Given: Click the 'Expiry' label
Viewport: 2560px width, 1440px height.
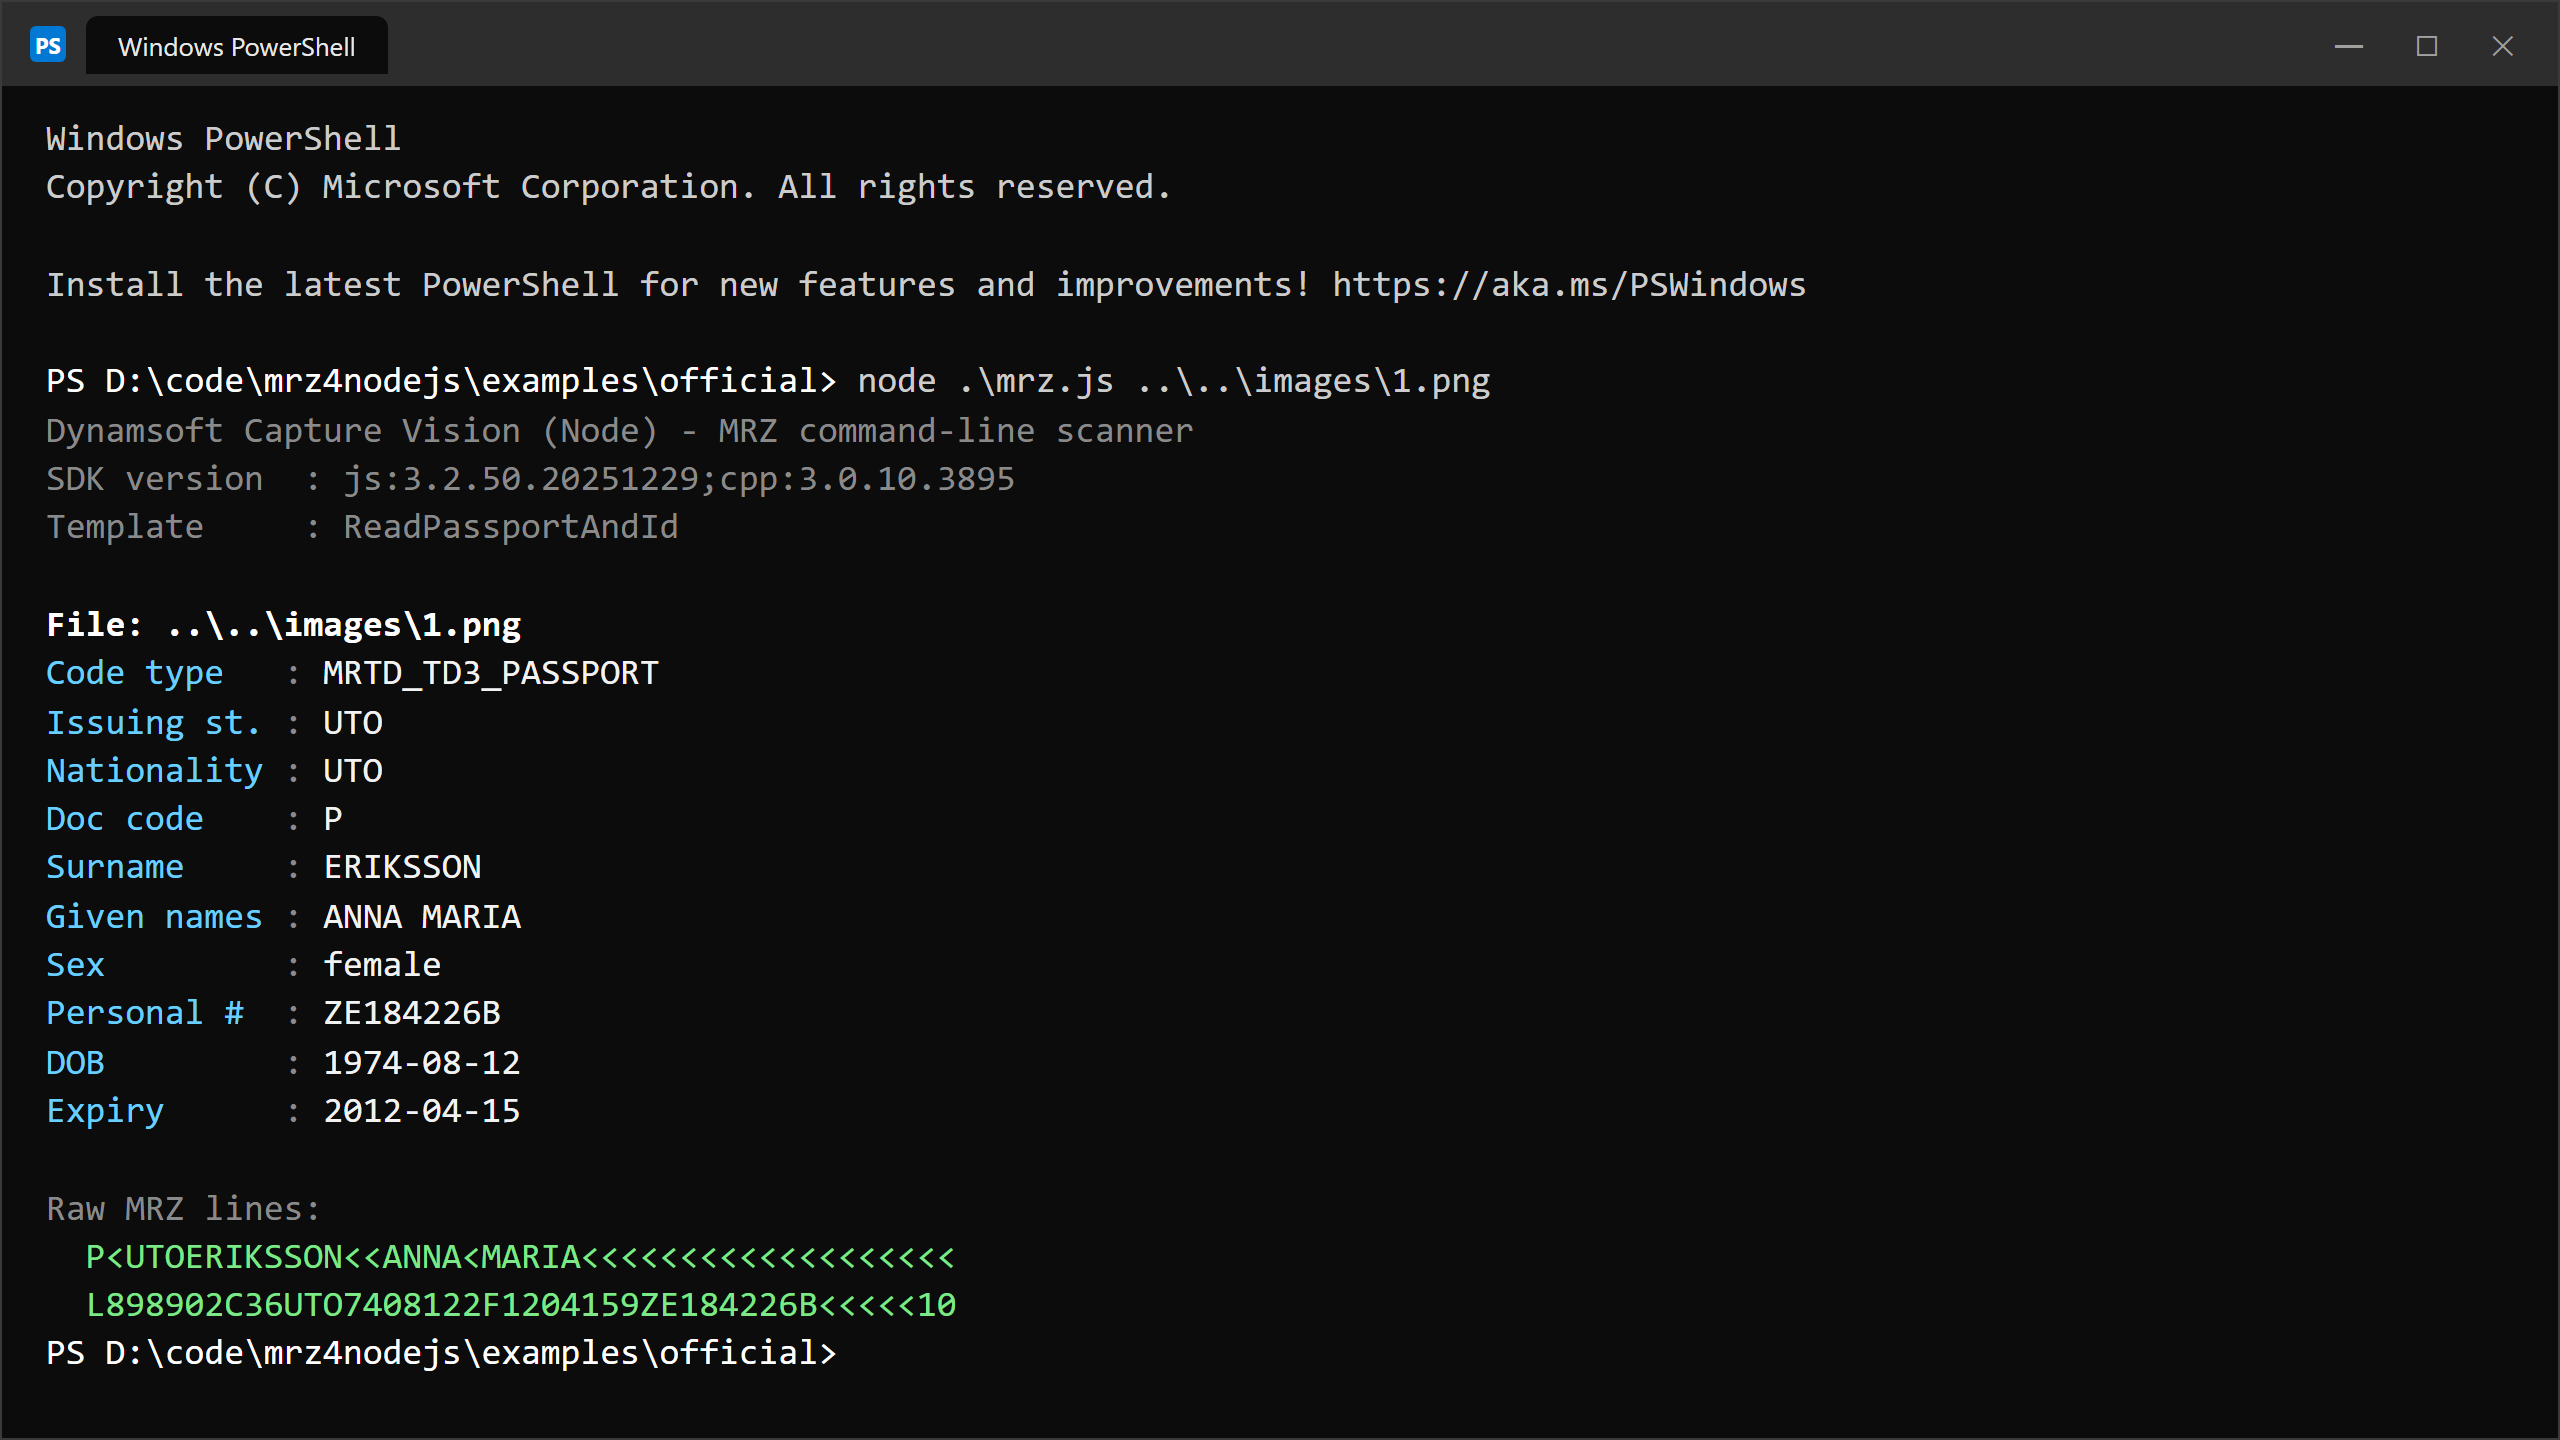Looking at the screenshot, I should click(x=104, y=1111).
